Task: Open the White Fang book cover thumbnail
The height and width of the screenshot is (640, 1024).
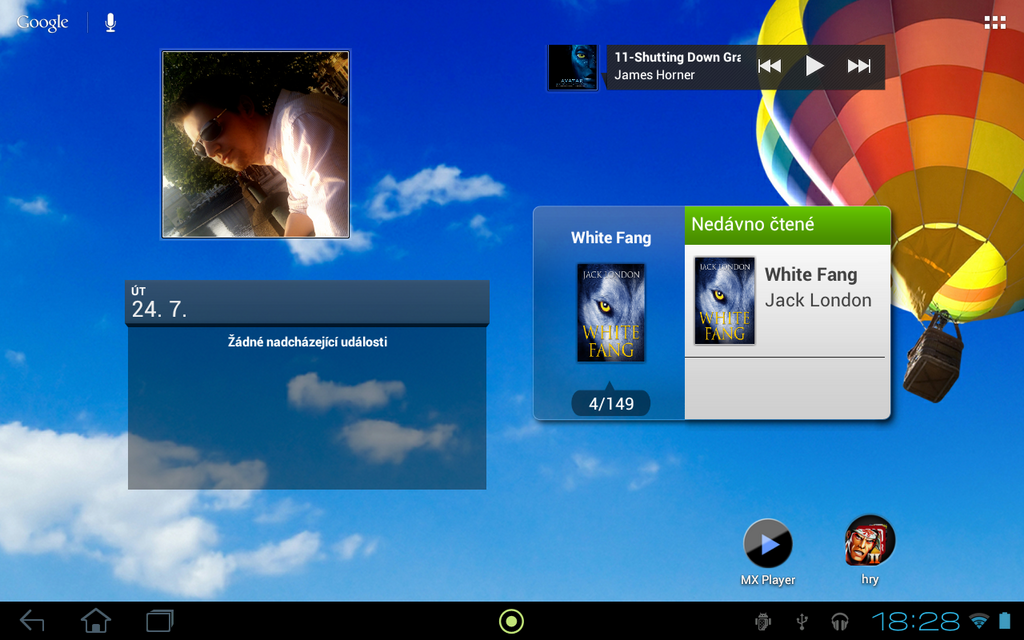Action: (x=610, y=312)
